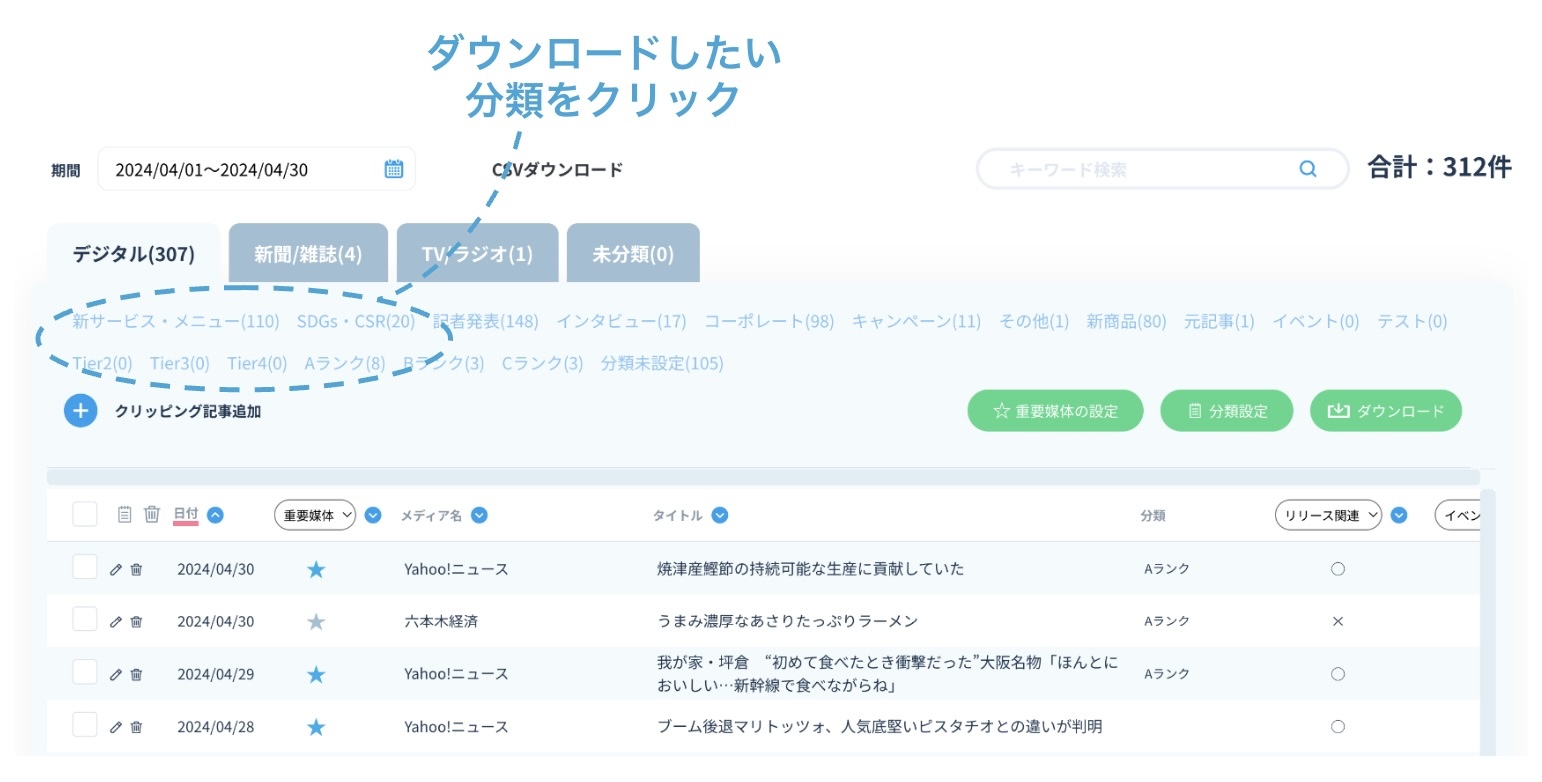This screenshot has width=1542, height=782.
Task: Expand the メディア名 sort arrow
Action: tap(479, 516)
